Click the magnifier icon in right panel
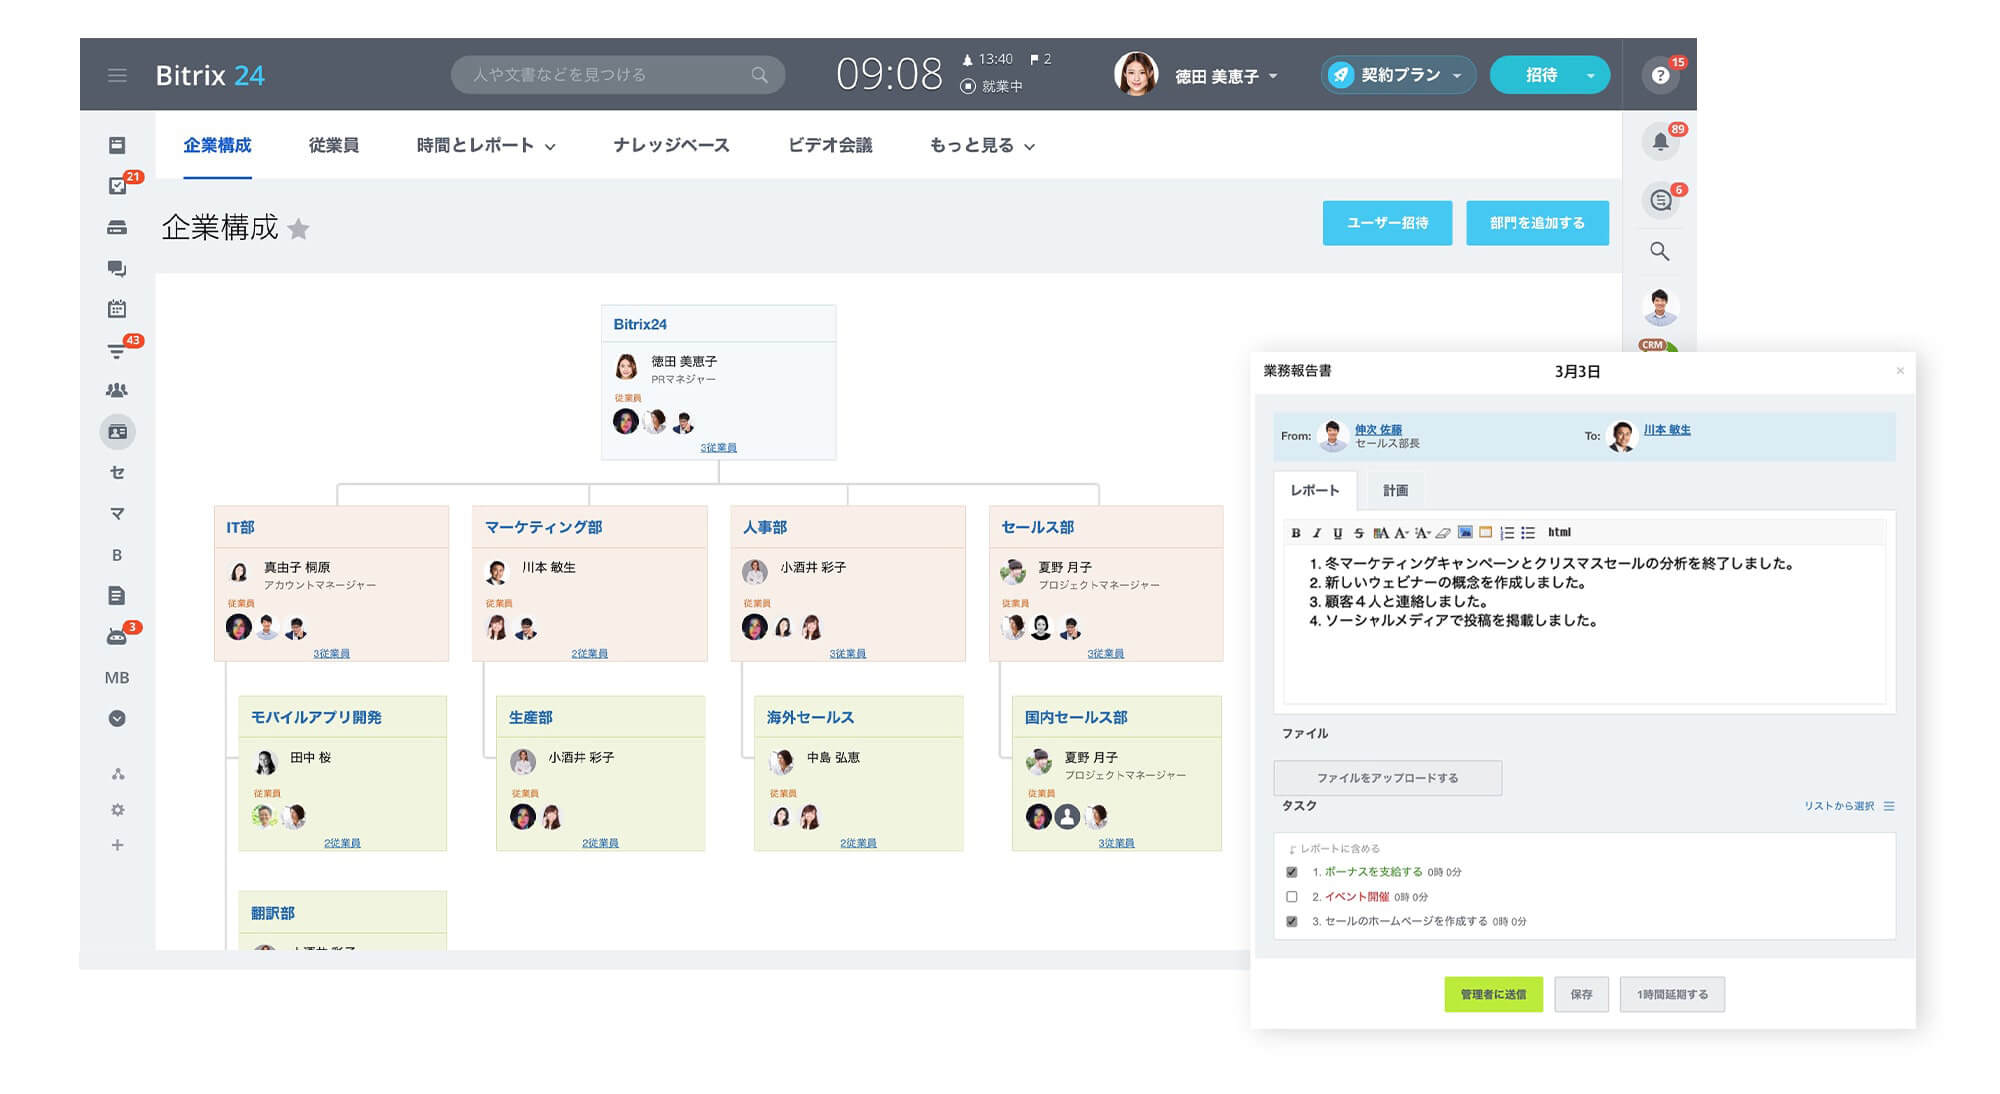2000x1094 pixels. [x=1660, y=251]
